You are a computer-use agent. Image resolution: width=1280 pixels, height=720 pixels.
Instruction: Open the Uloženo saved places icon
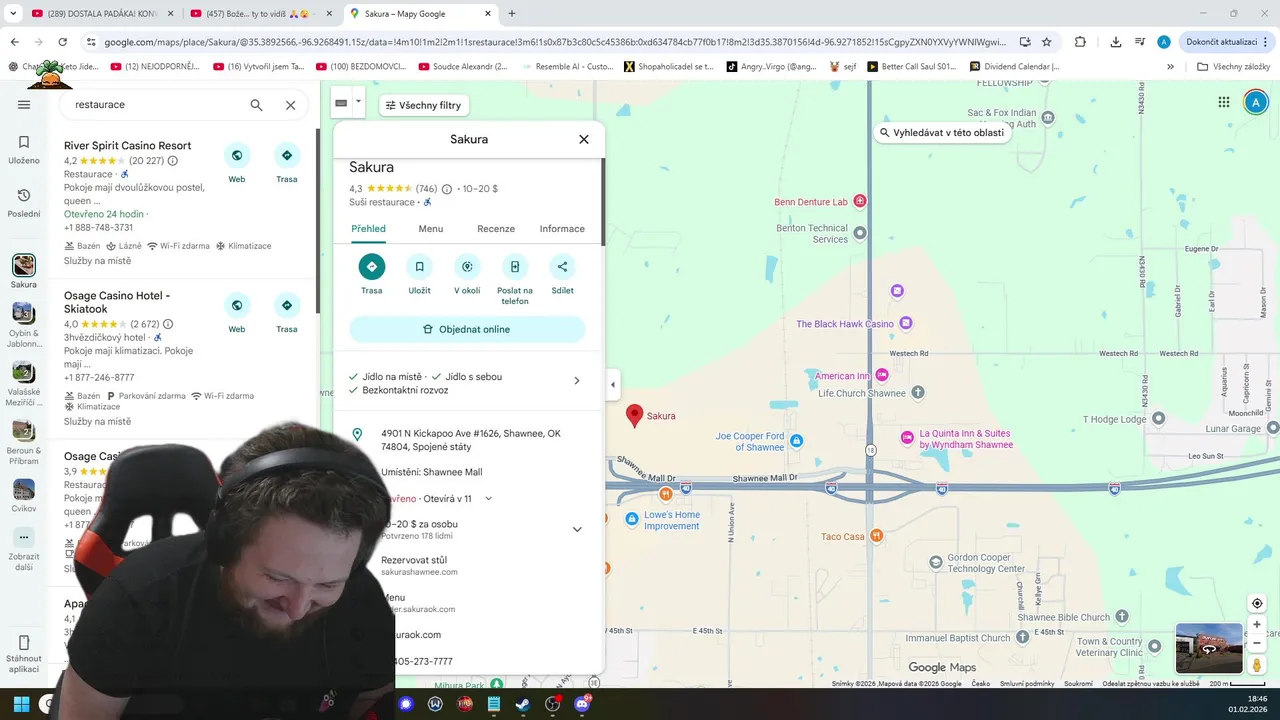(24, 142)
